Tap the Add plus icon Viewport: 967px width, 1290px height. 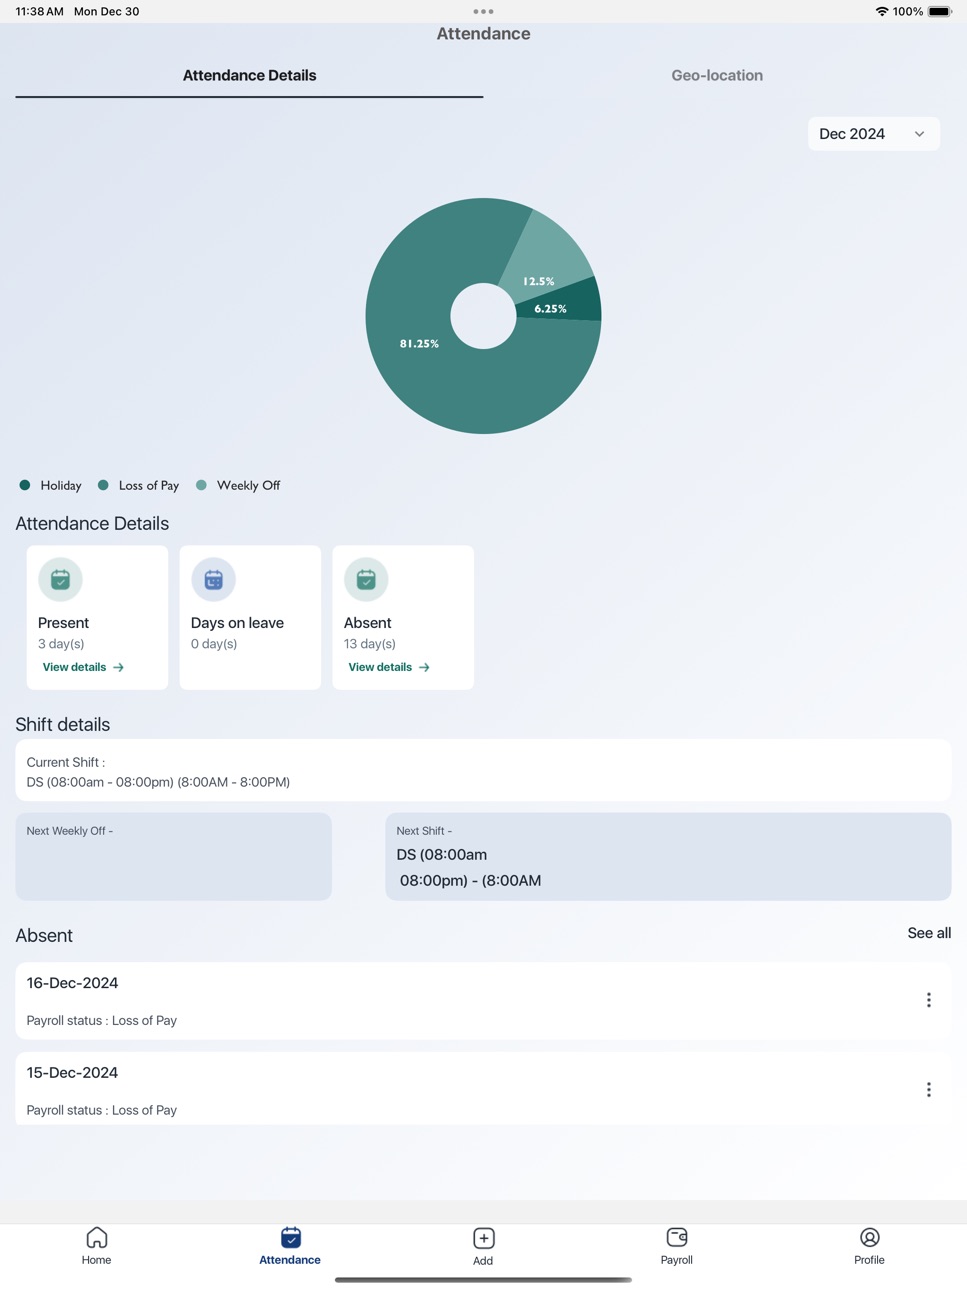(484, 1238)
